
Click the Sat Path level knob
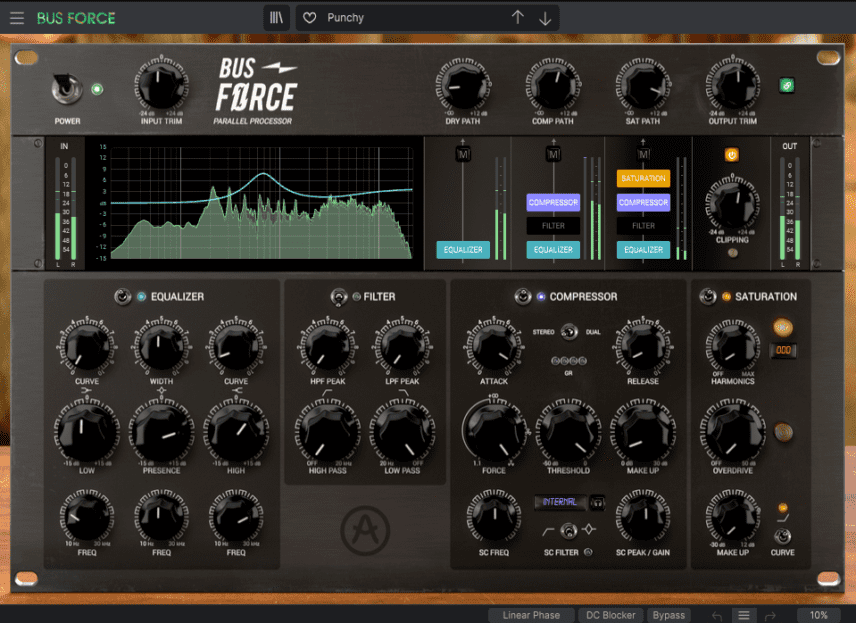click(x=643, y=86)
